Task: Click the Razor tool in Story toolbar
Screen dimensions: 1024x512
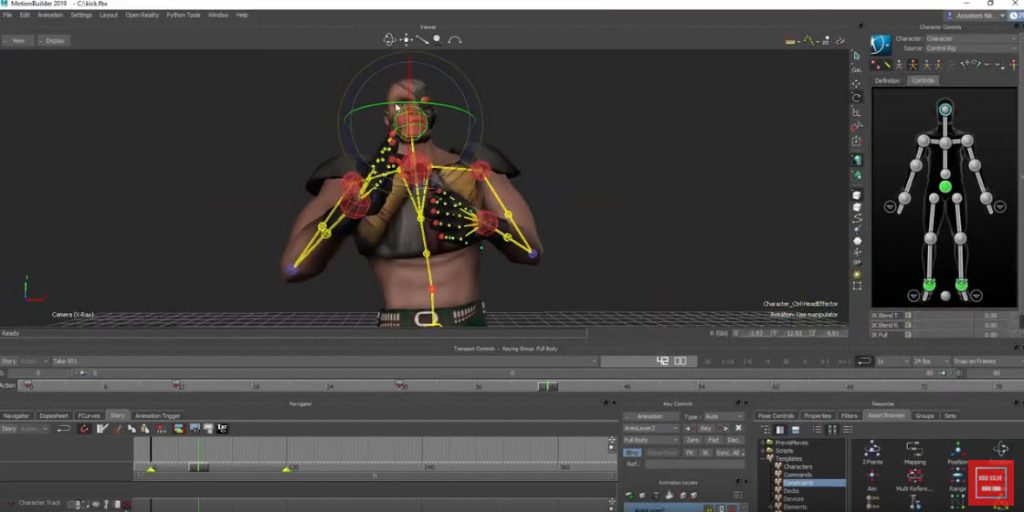Action: click(117, 428)
